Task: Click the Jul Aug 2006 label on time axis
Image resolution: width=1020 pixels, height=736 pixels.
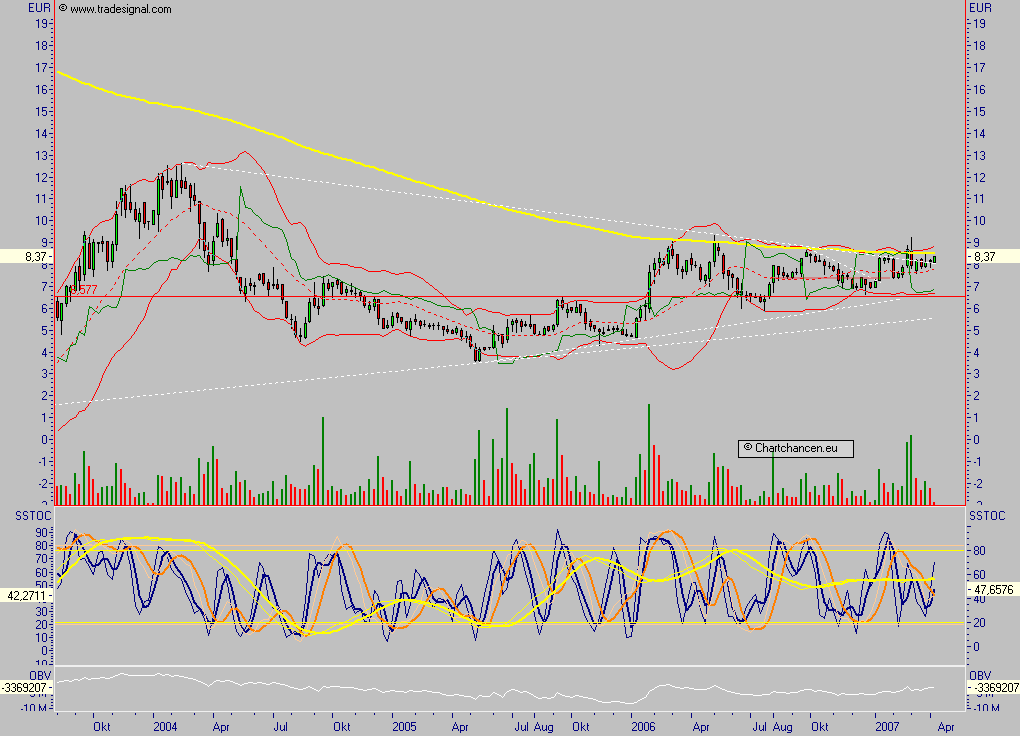Action: tap(772, 726)
